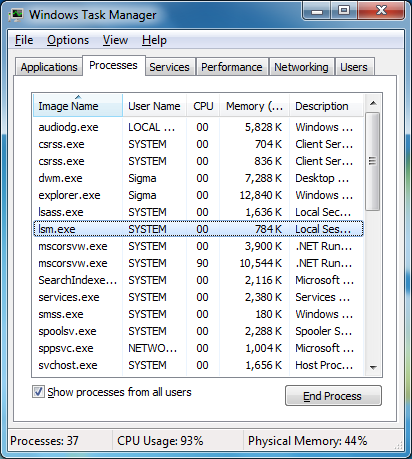Click Physical Memory: 44% status entry

tap(308, 441)
